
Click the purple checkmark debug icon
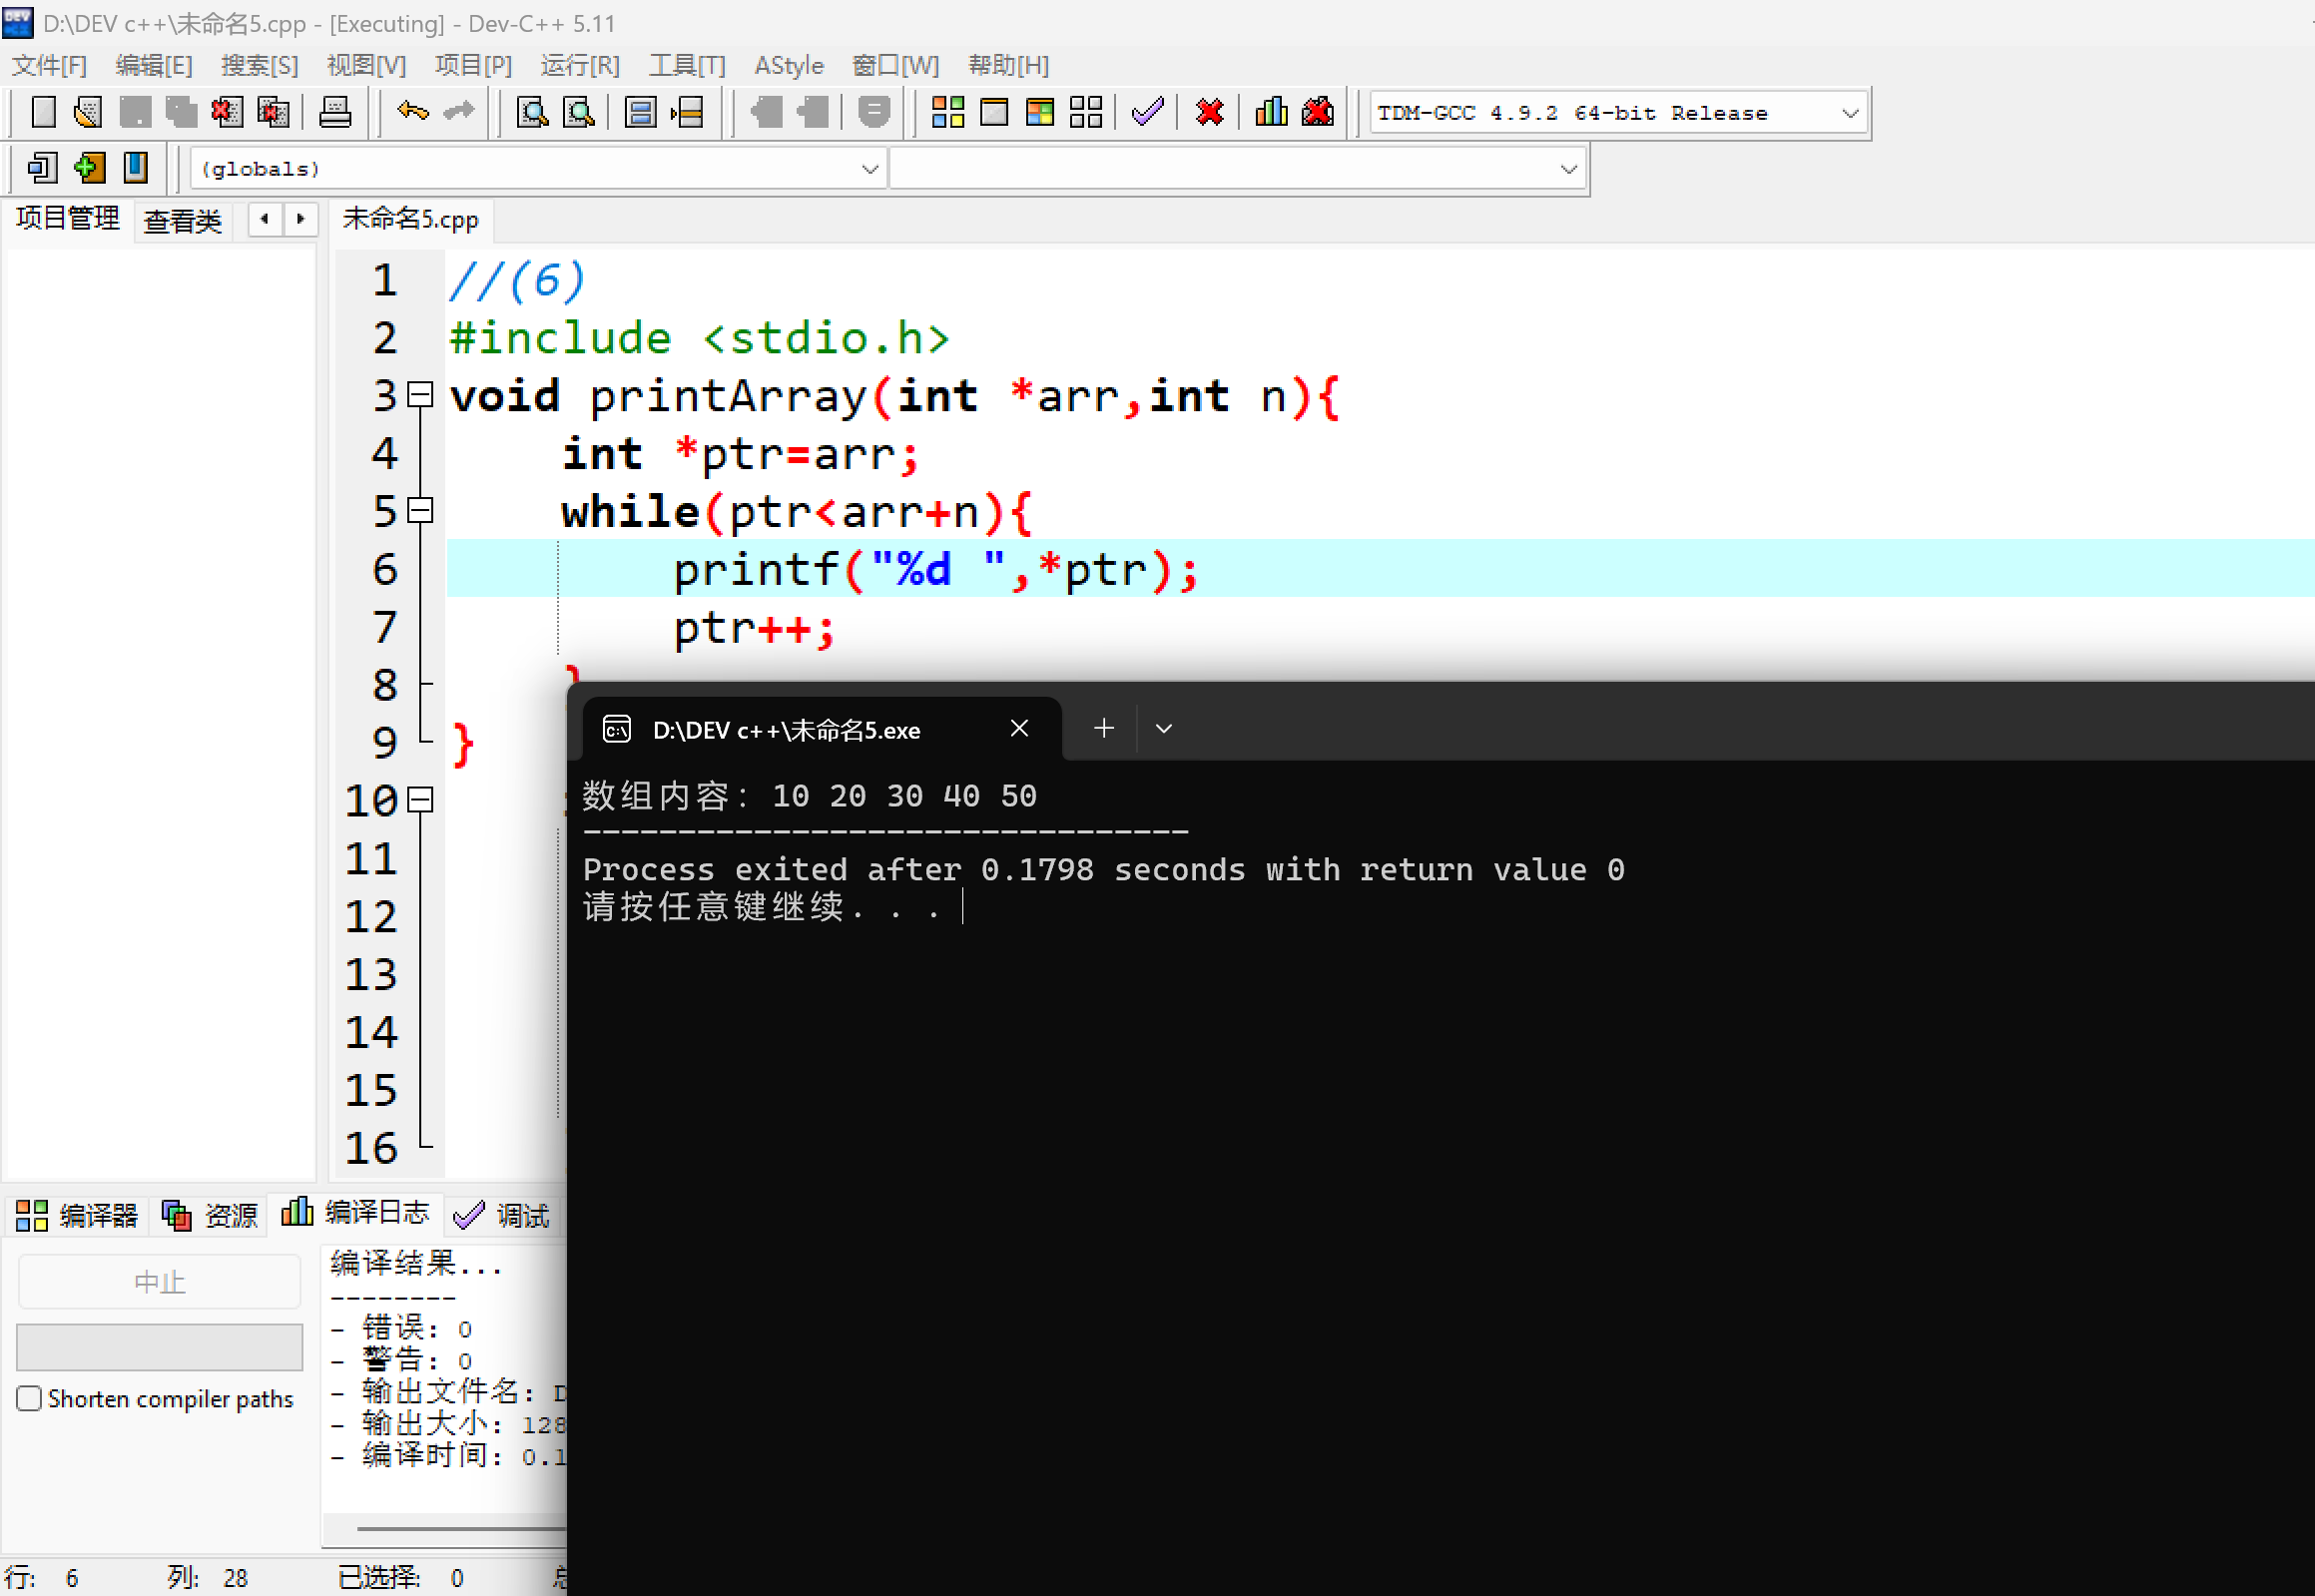(x=1147, y=112)
